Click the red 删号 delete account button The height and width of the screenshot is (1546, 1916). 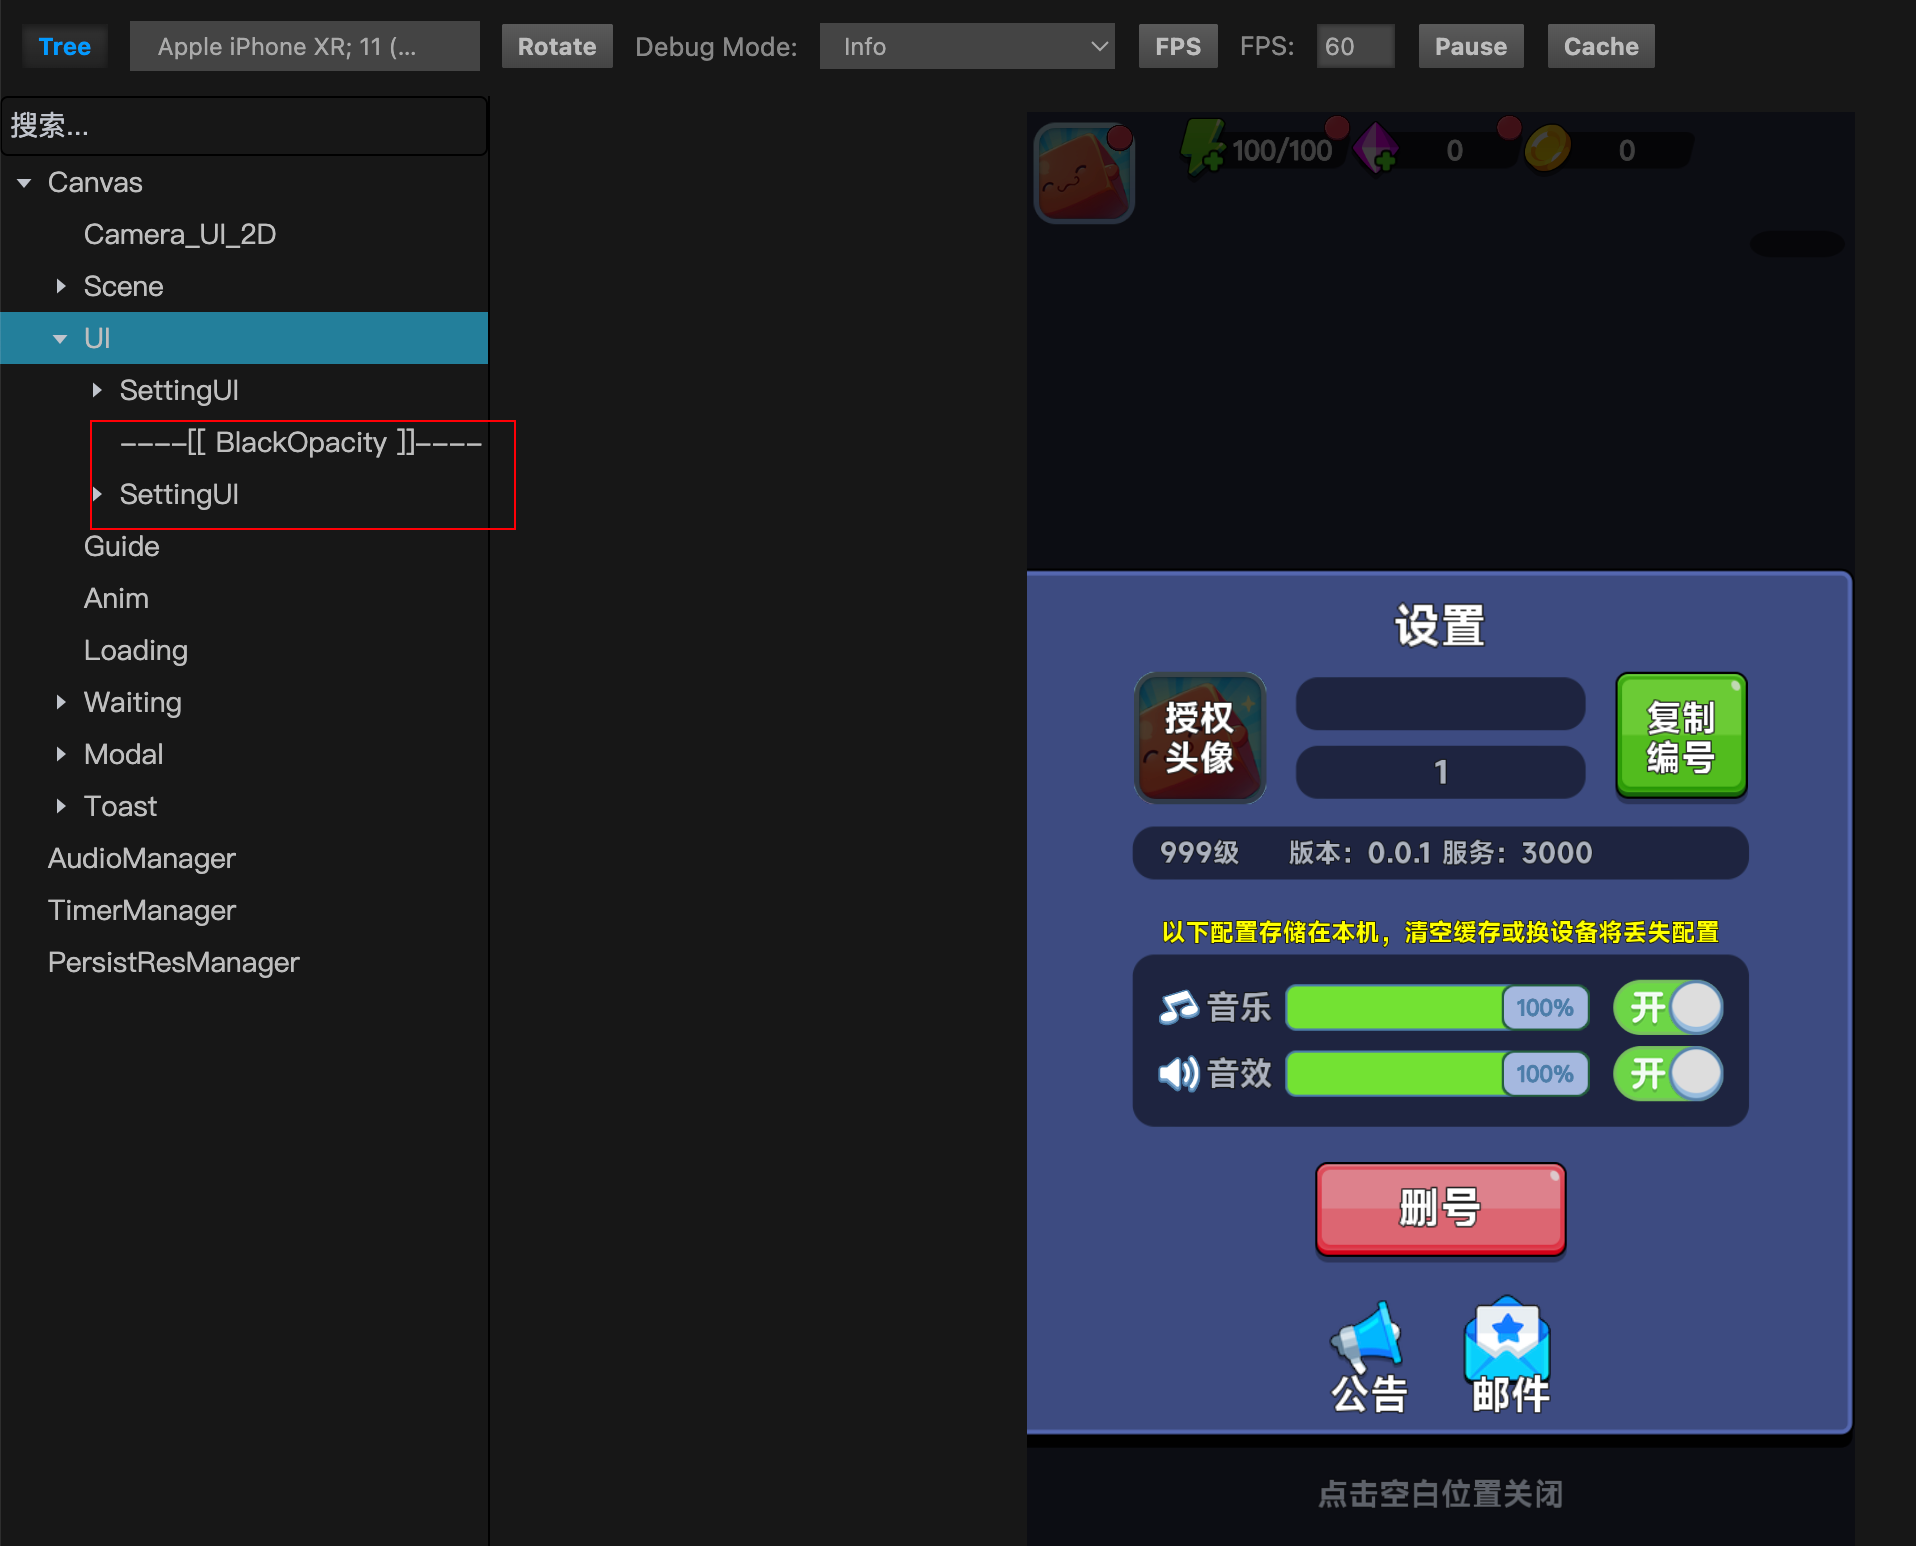coord(1440,1209)
